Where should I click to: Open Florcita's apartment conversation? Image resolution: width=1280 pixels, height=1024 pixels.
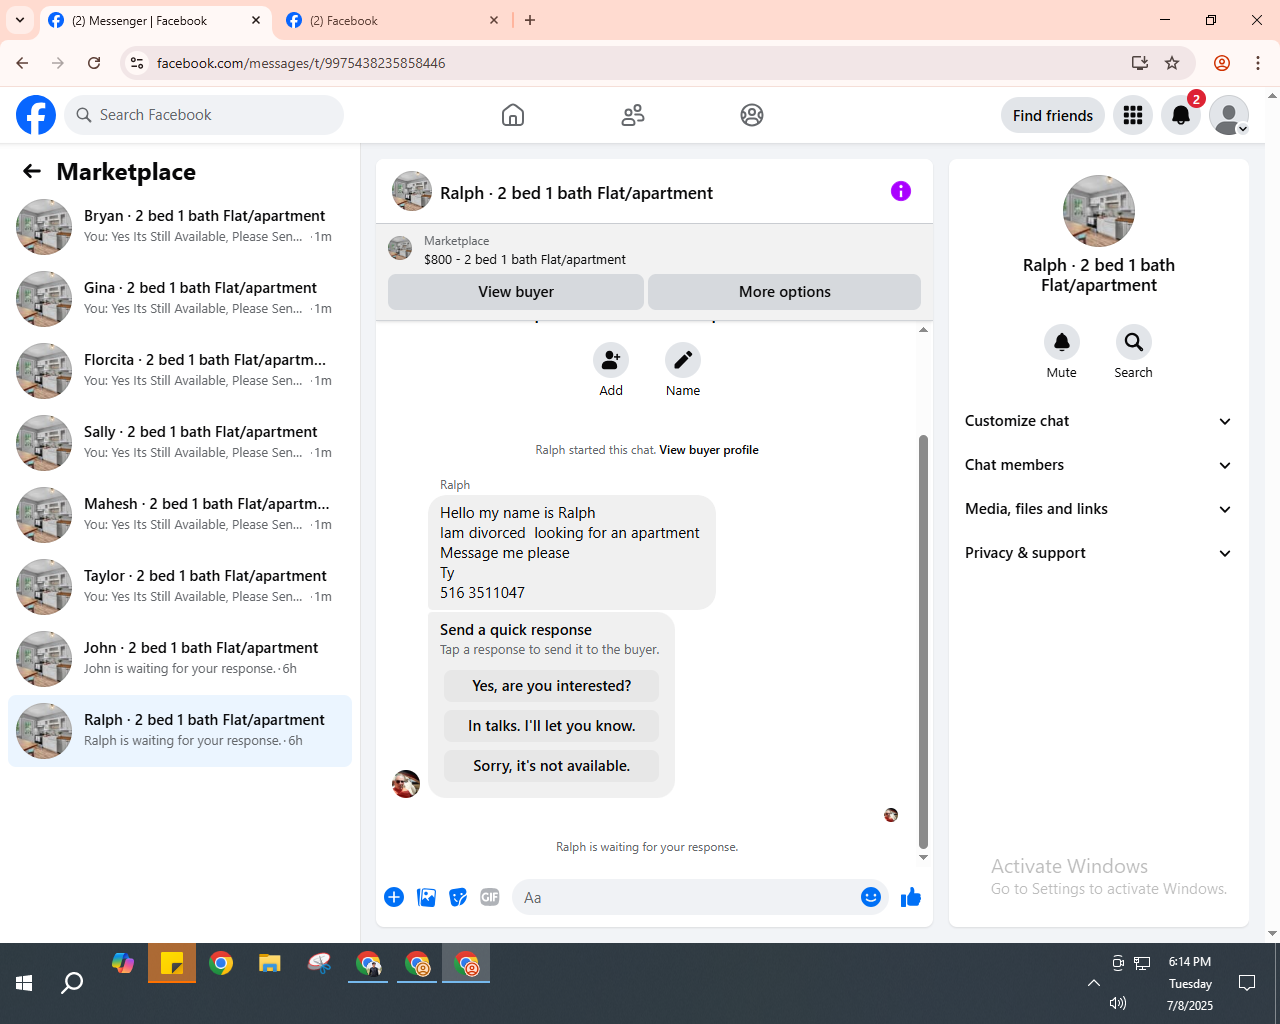[x=180, y=371]
